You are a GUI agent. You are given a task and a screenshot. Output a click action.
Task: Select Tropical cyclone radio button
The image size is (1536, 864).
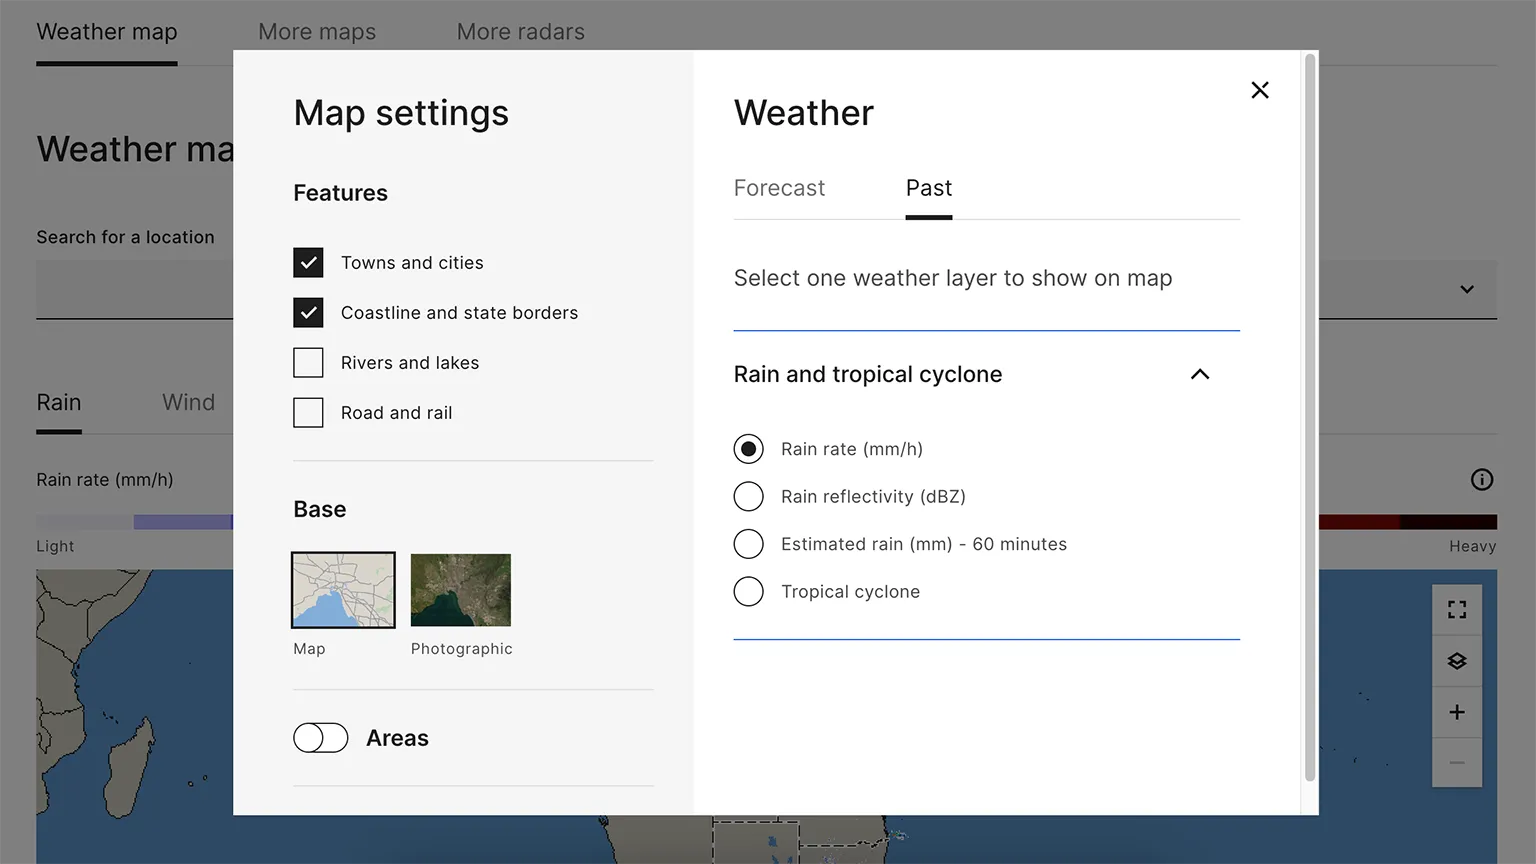click(748, 592)
